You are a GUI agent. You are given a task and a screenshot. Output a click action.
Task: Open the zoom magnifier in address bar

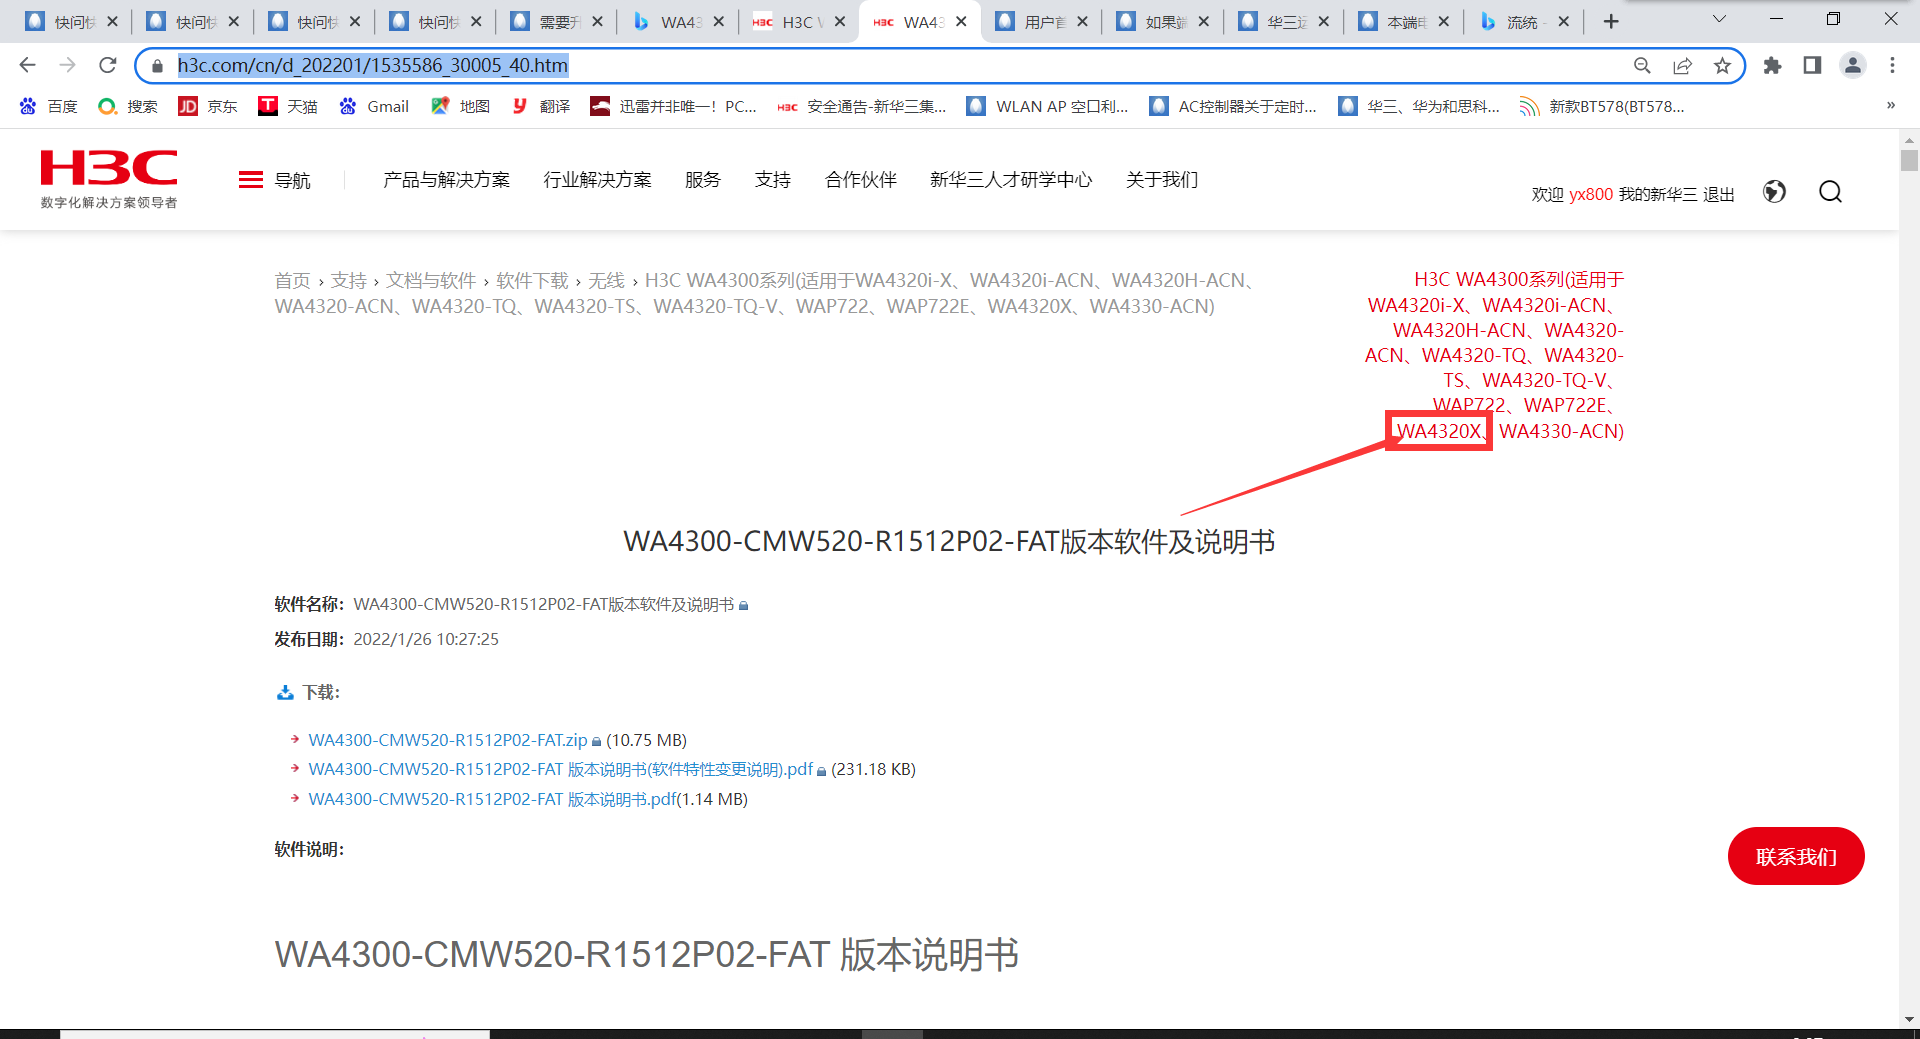[x=1642, y=66]
